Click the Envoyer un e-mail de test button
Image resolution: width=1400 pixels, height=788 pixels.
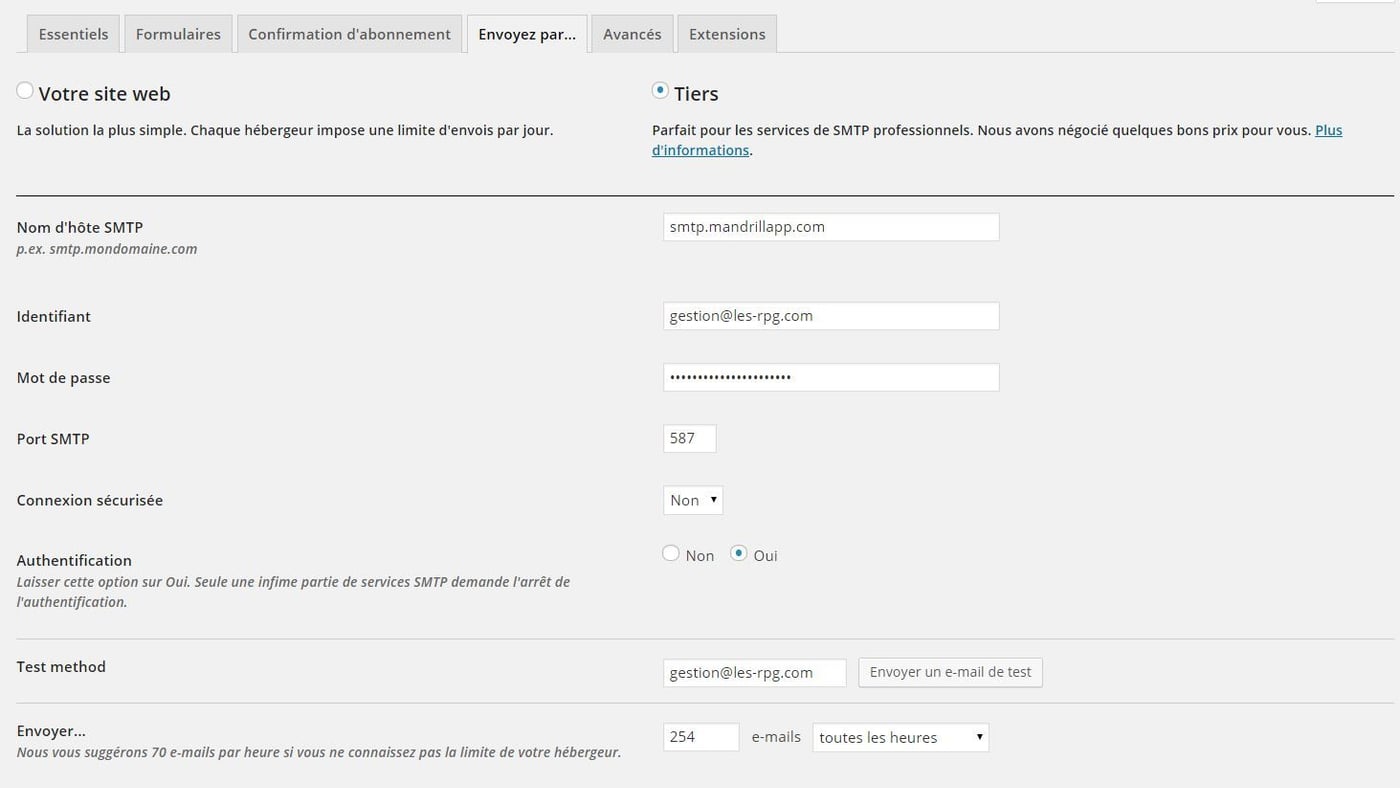[x=949, y=672]
